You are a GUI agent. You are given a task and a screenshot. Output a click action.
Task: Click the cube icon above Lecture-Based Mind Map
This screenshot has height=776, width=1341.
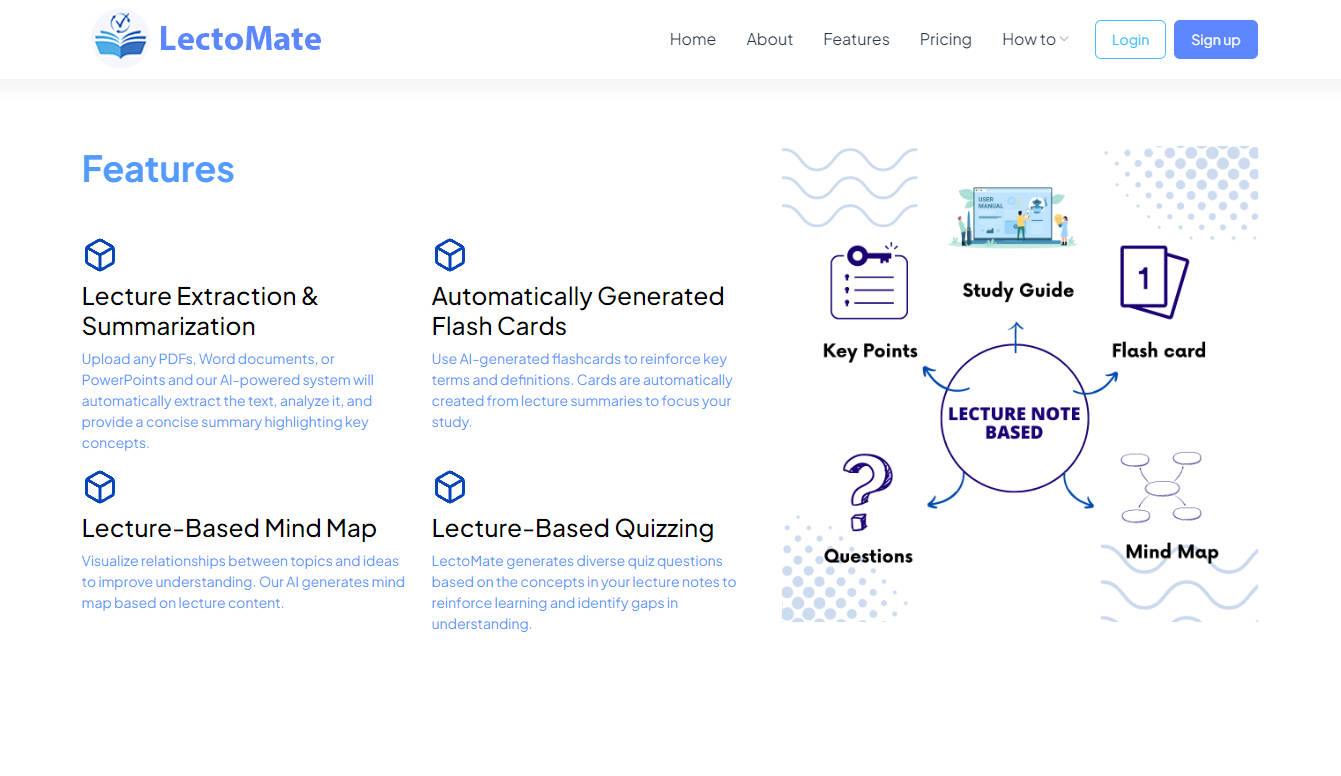coord(100,487)
